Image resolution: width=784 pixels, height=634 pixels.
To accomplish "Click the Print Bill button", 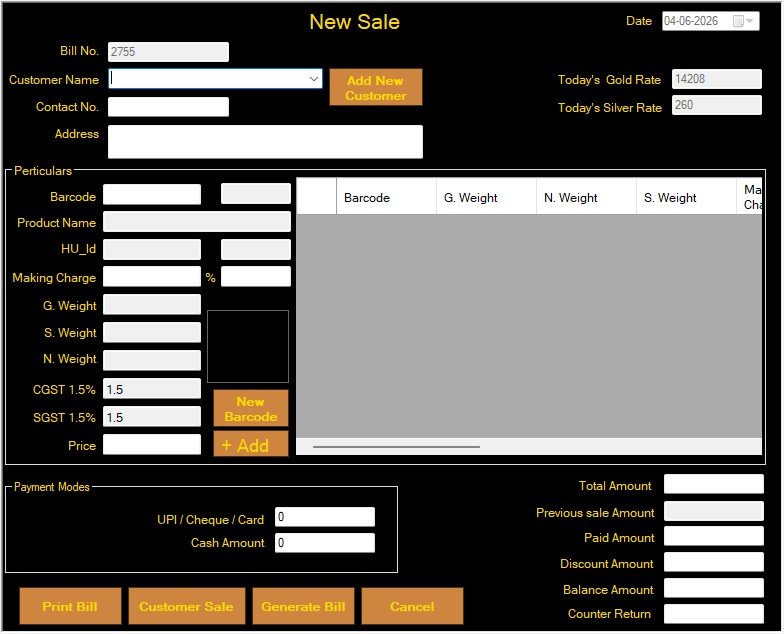I will 70,606.
